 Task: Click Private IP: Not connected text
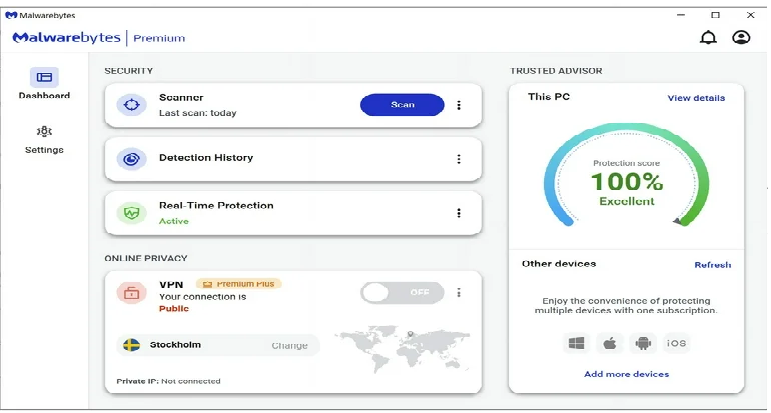coord(168,381)
